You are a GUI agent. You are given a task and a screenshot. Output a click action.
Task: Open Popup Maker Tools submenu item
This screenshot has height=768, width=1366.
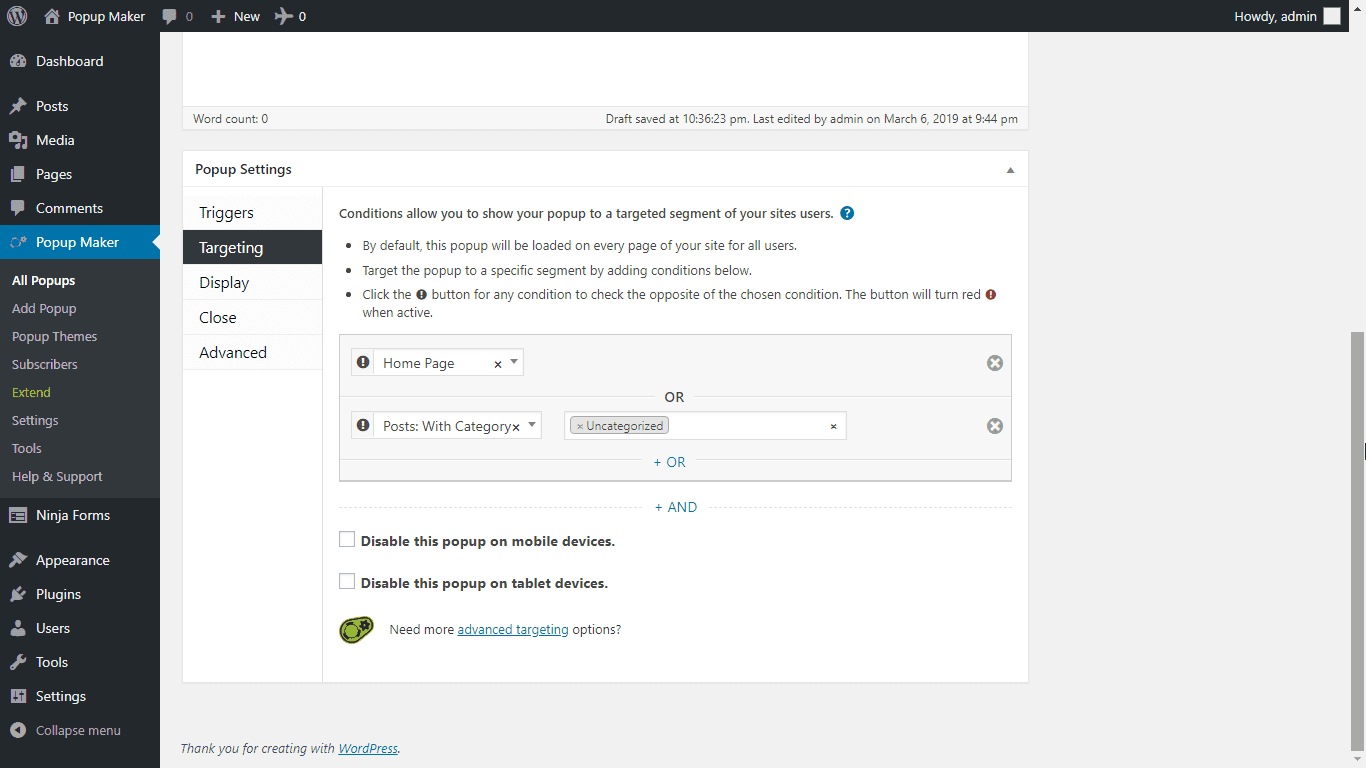pyautogui.click(x=27, y=449)
